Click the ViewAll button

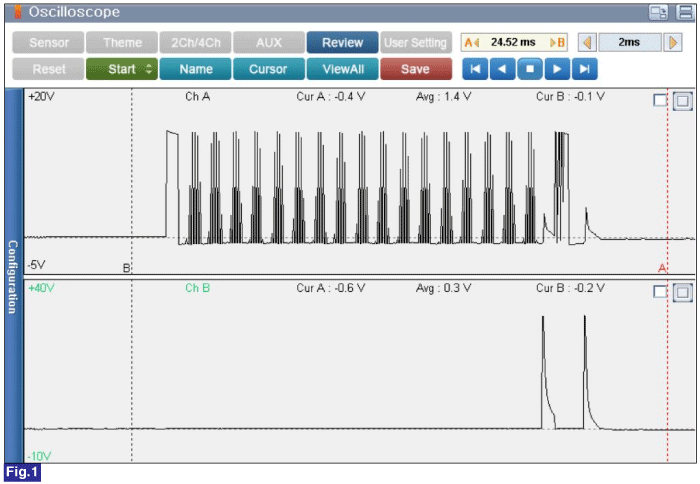click(342, 69)
